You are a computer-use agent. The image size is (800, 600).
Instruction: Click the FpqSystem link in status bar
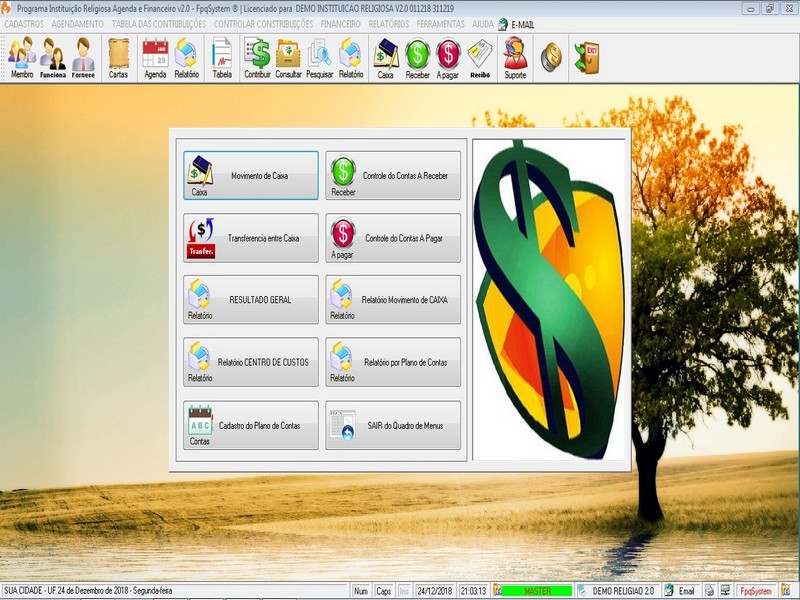pos(756,591)
